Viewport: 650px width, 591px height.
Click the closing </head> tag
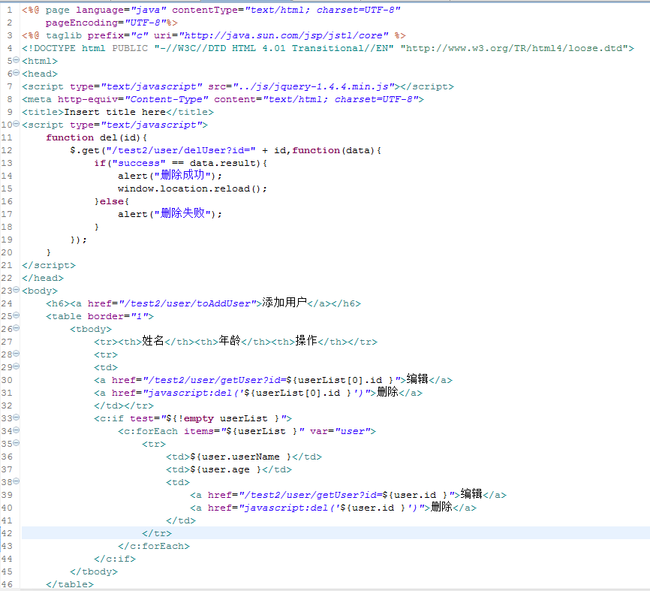[43, 278]
